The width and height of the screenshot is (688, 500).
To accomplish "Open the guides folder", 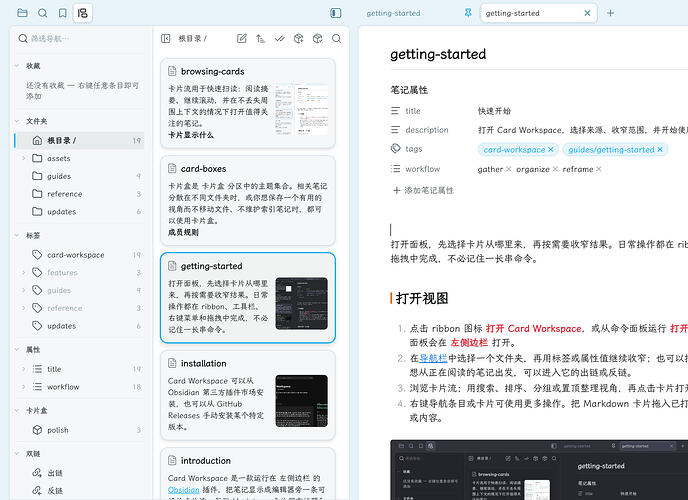I will tap(79, 176).
